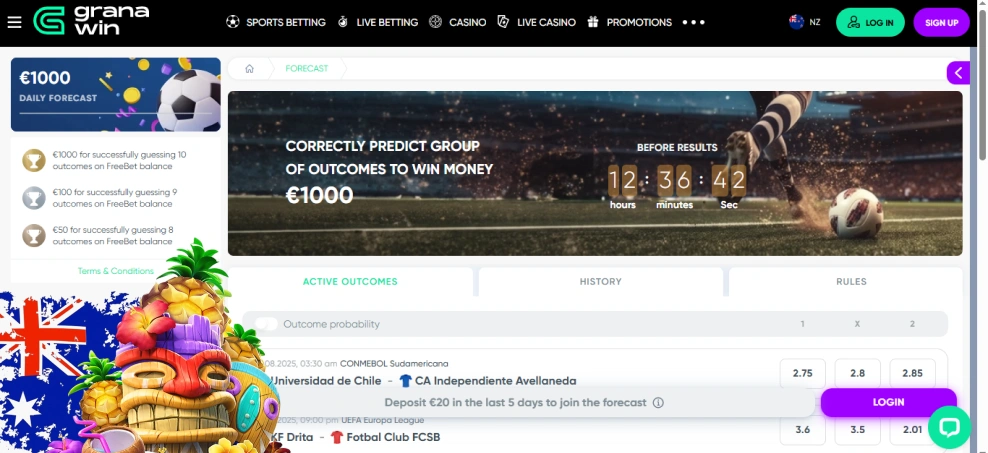Click the €1000 Daily Forecast banner
The width and height of the screenshot is (988, 453).
(x=116, y=95)
